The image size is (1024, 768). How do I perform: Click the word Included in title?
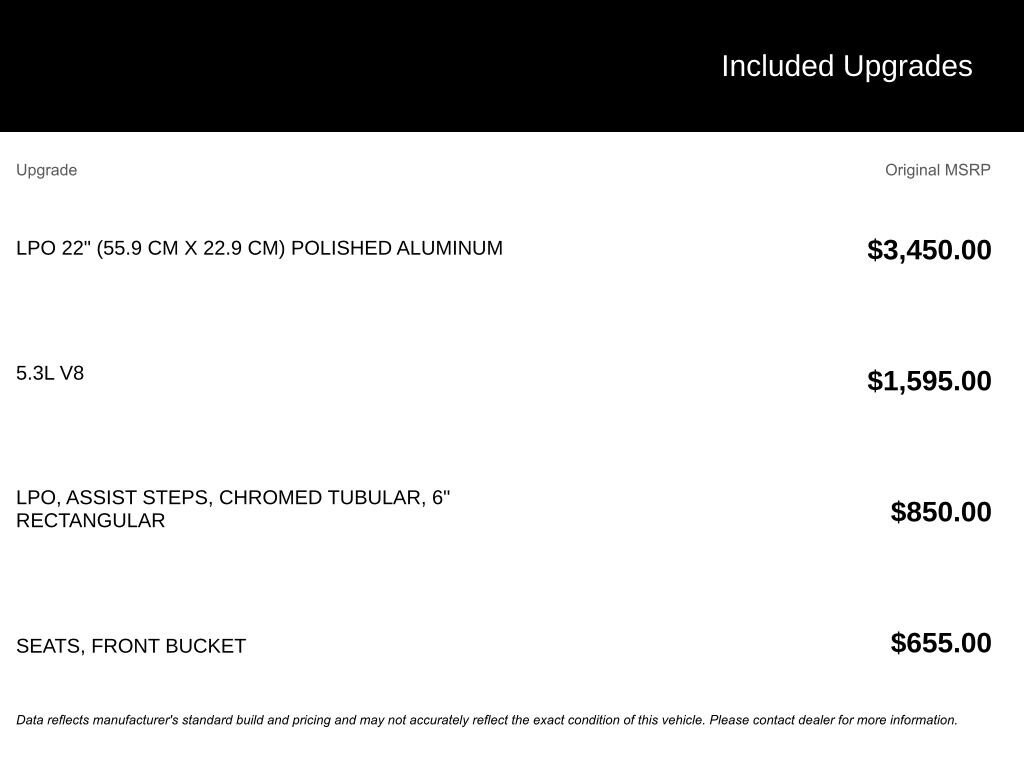777,66
